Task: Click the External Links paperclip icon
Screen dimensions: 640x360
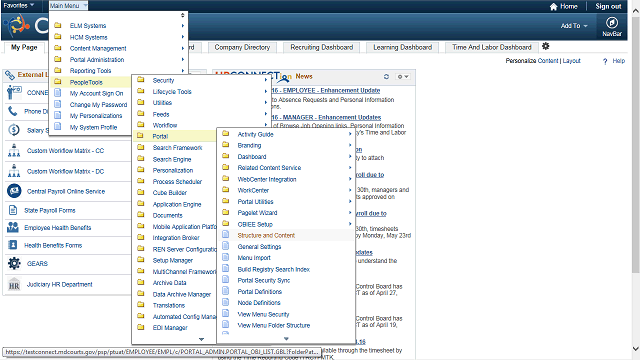Action: click(10, 75)
